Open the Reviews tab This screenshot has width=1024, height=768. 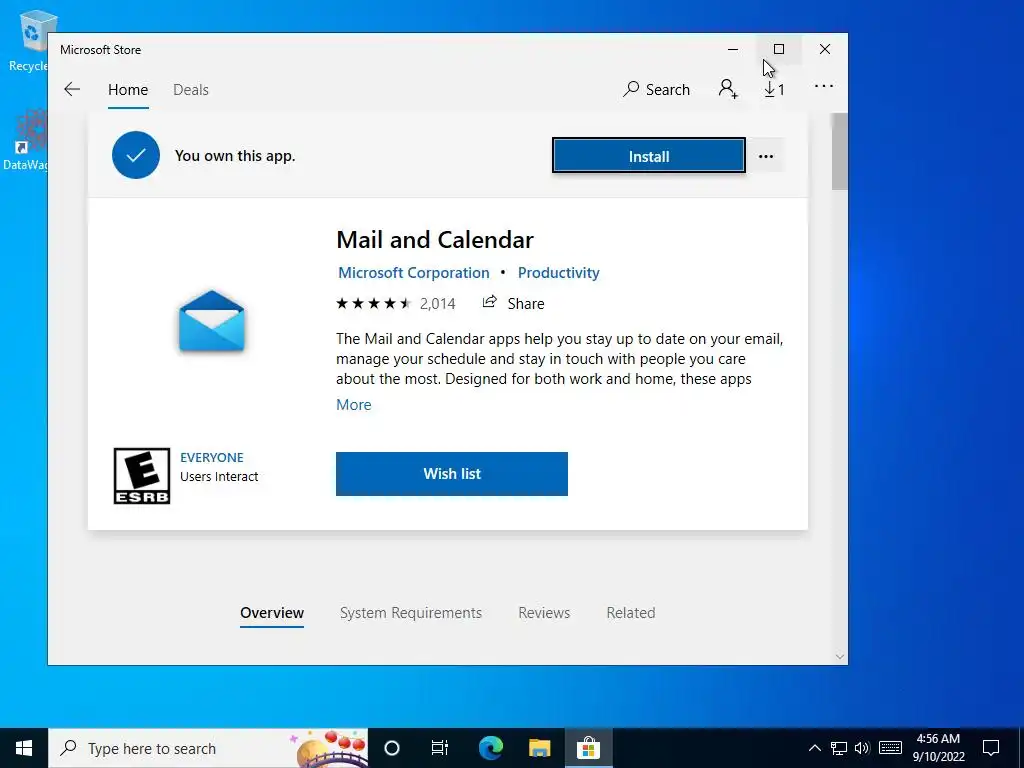click(x=544, y=613)
